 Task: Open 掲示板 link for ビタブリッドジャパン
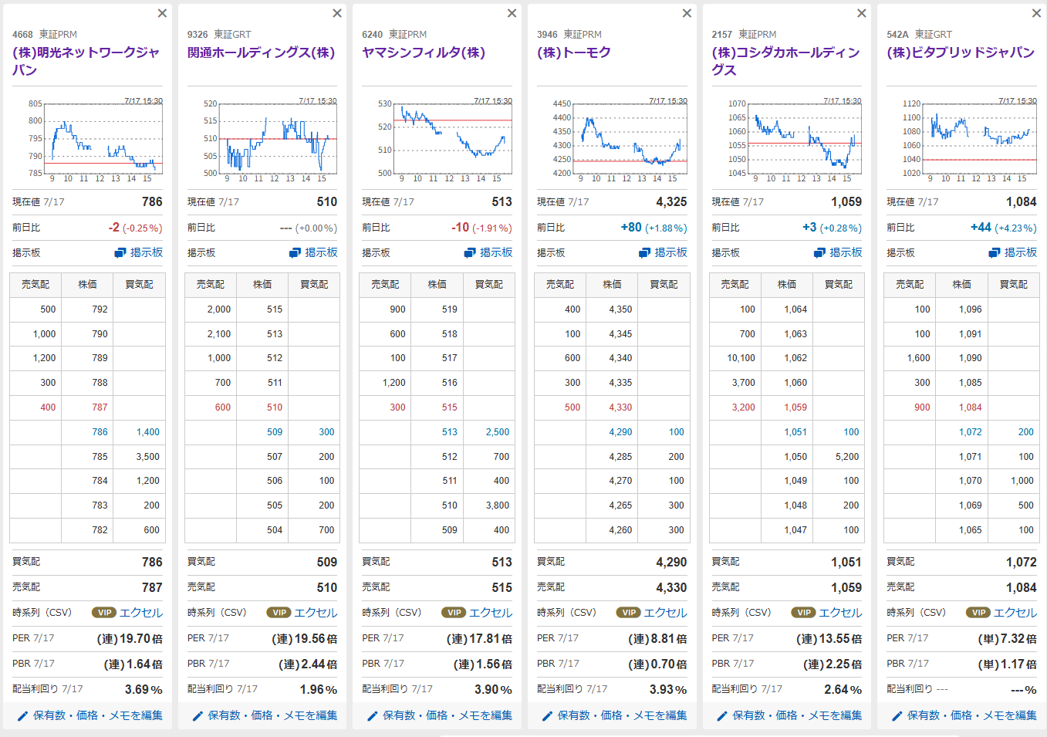click(1013, 252)
